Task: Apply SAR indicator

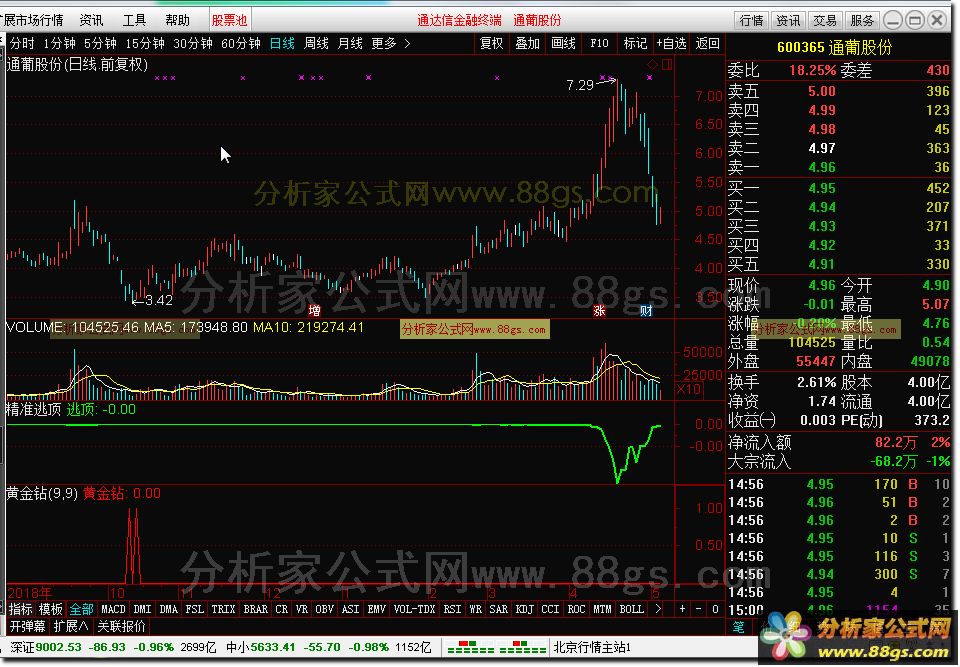Action: tap(498, 609)
